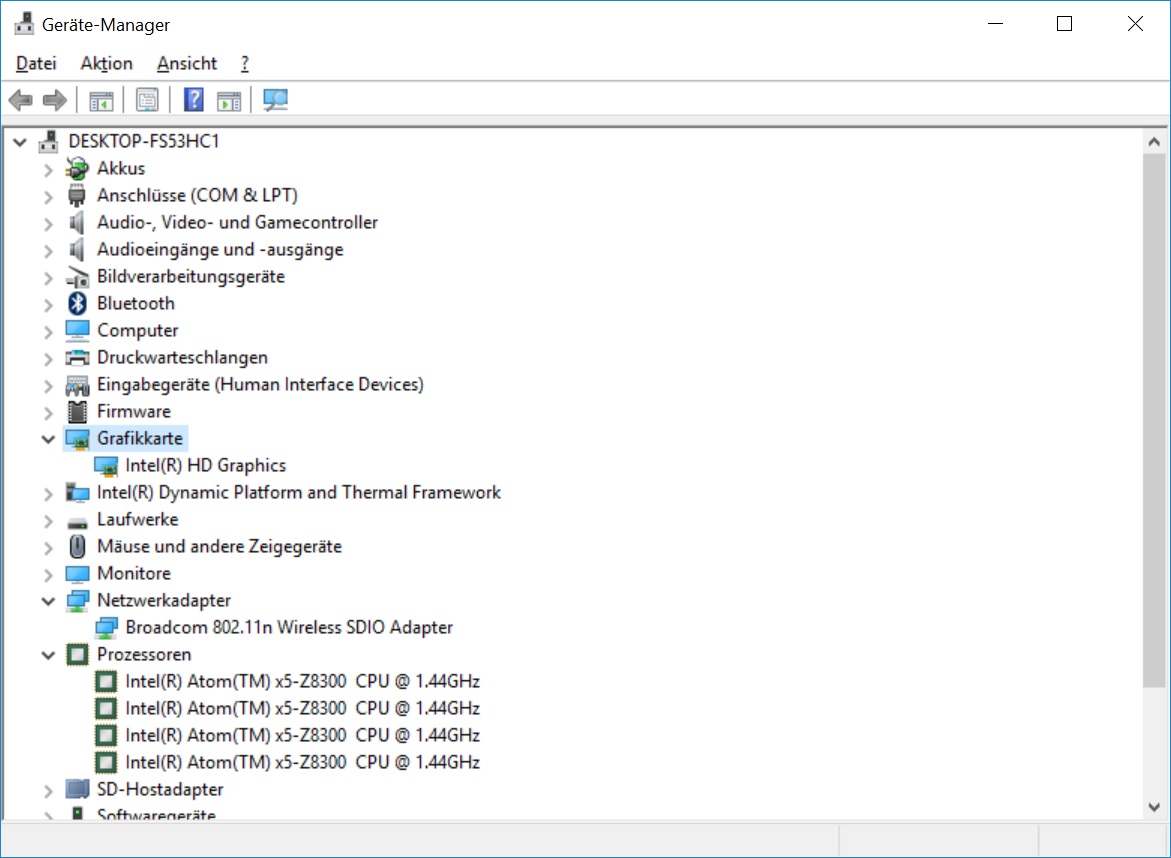The width and height of the screenshot is (1171, 858).
Task: Click the Akkus battery icon
Action: [x=77, y=169]
